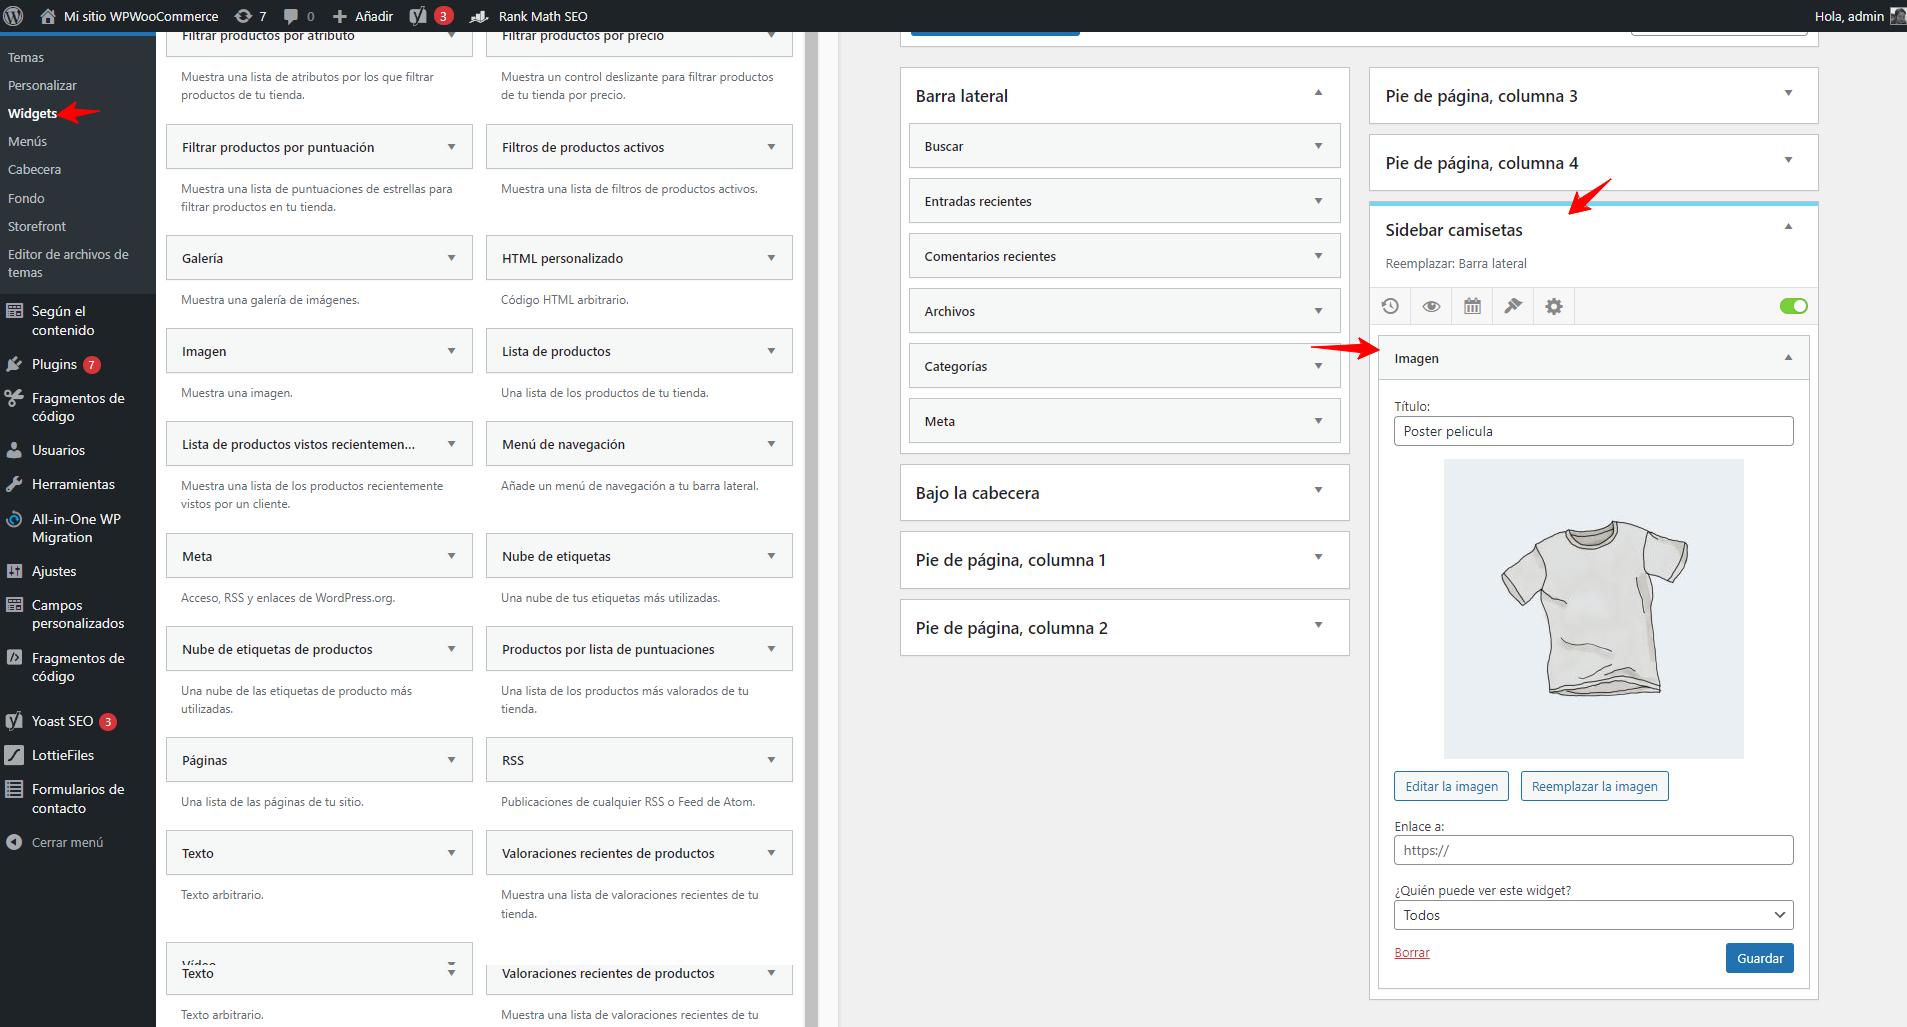Click the Borrar link

pyautogui.click(x=1412, y=953)
